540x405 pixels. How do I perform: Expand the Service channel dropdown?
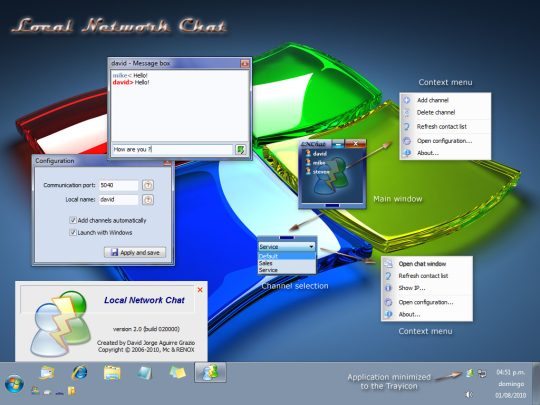click(311, 247)
